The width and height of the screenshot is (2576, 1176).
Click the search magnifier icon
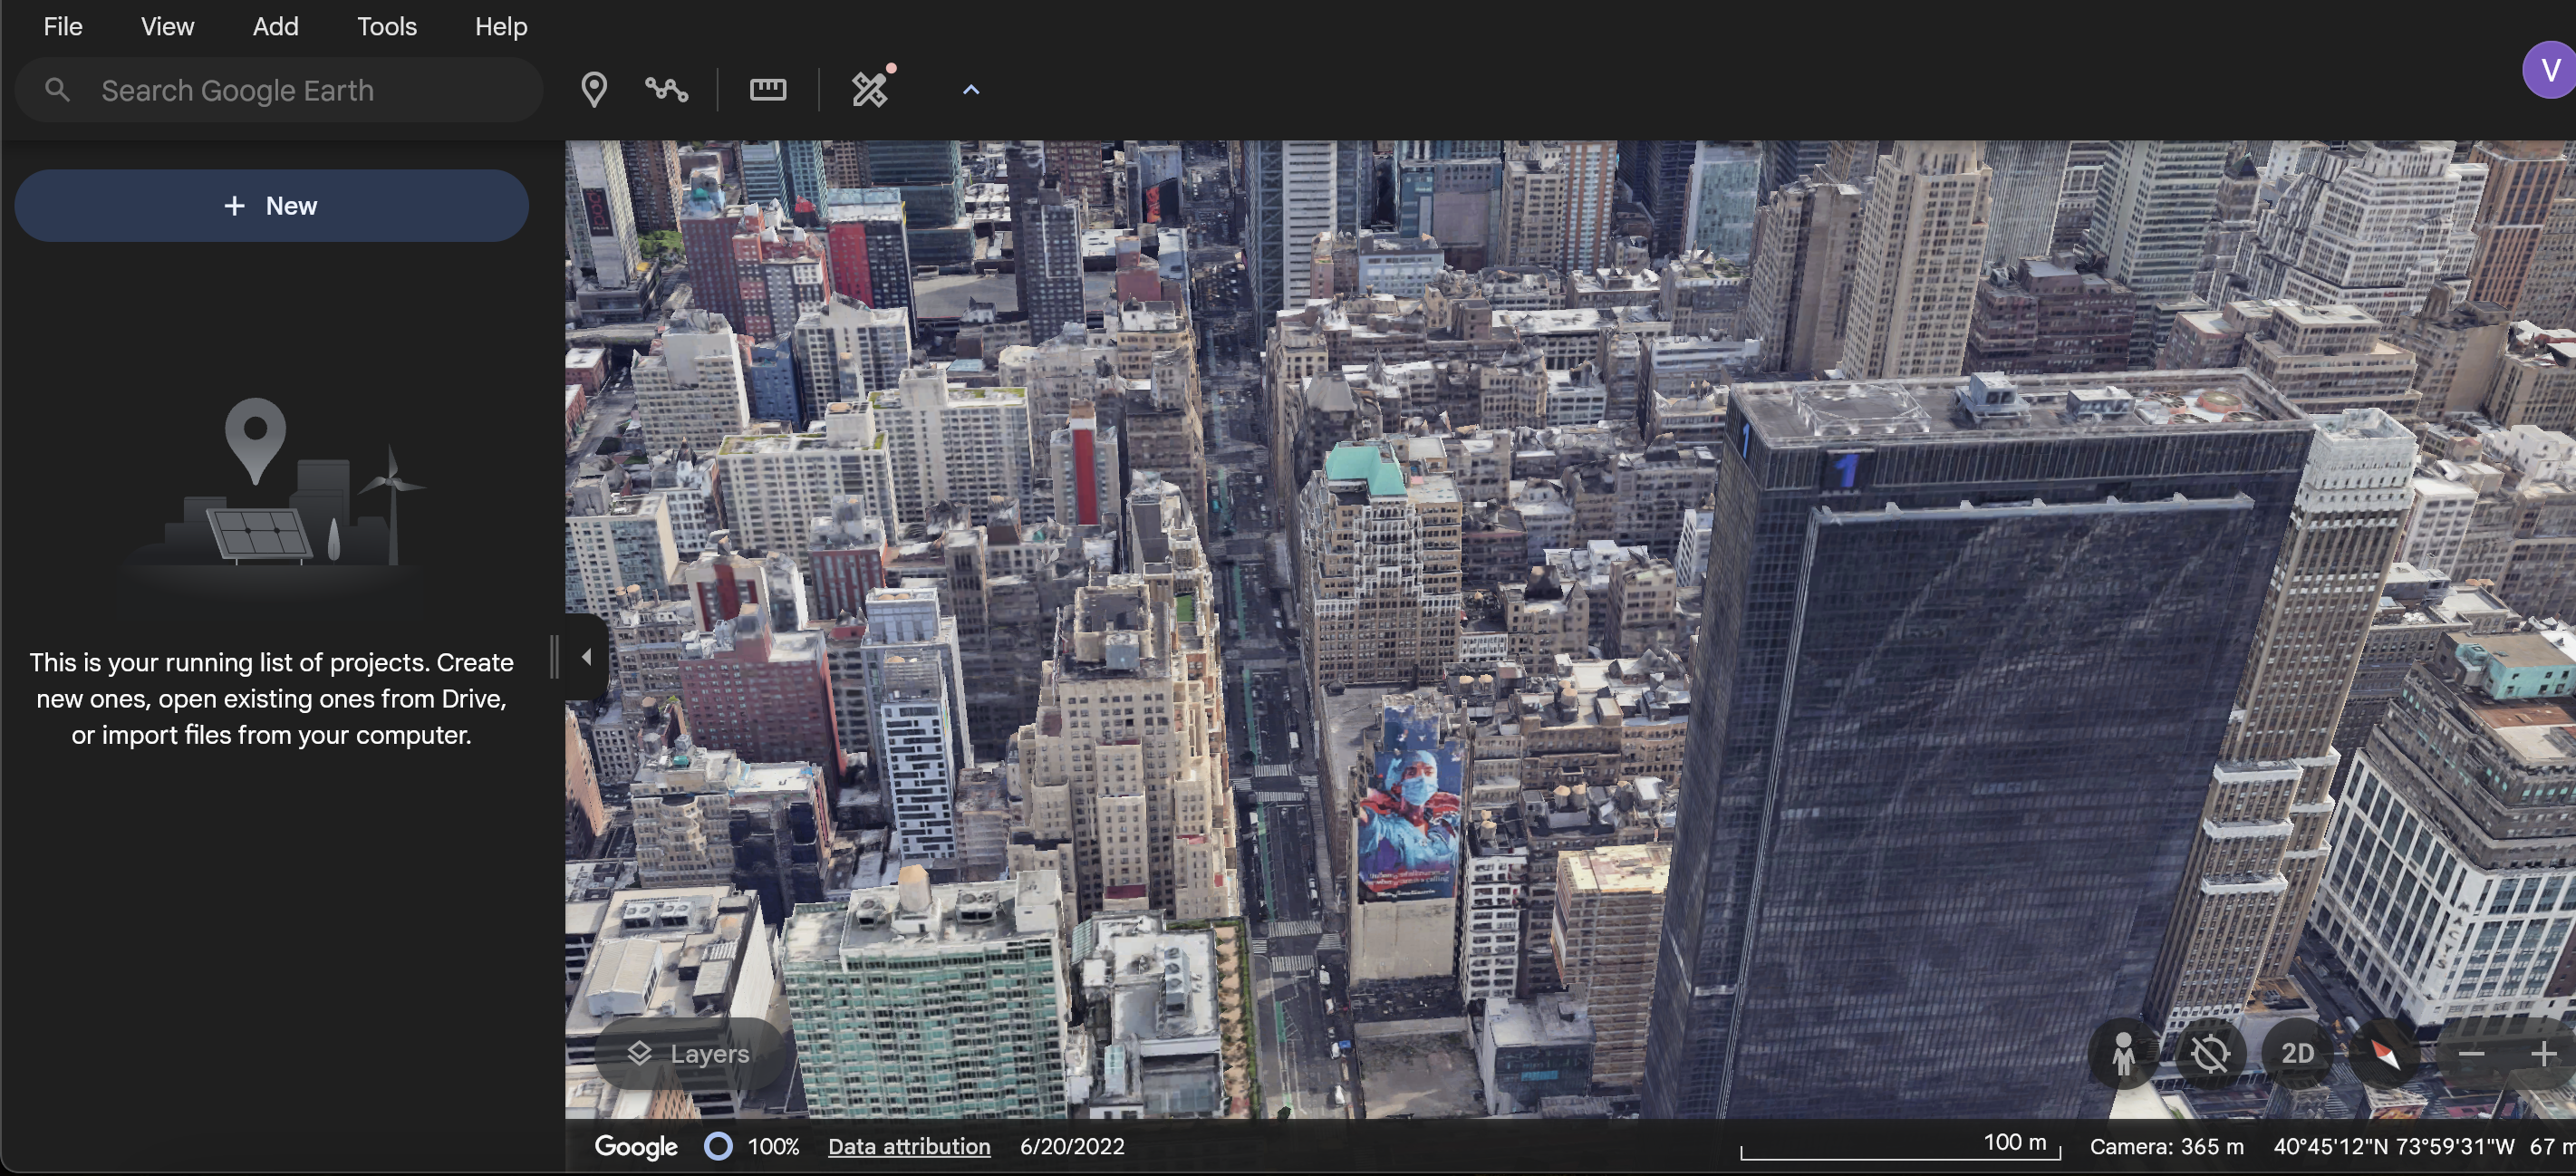pyautogui.click(x=58, y=90)
